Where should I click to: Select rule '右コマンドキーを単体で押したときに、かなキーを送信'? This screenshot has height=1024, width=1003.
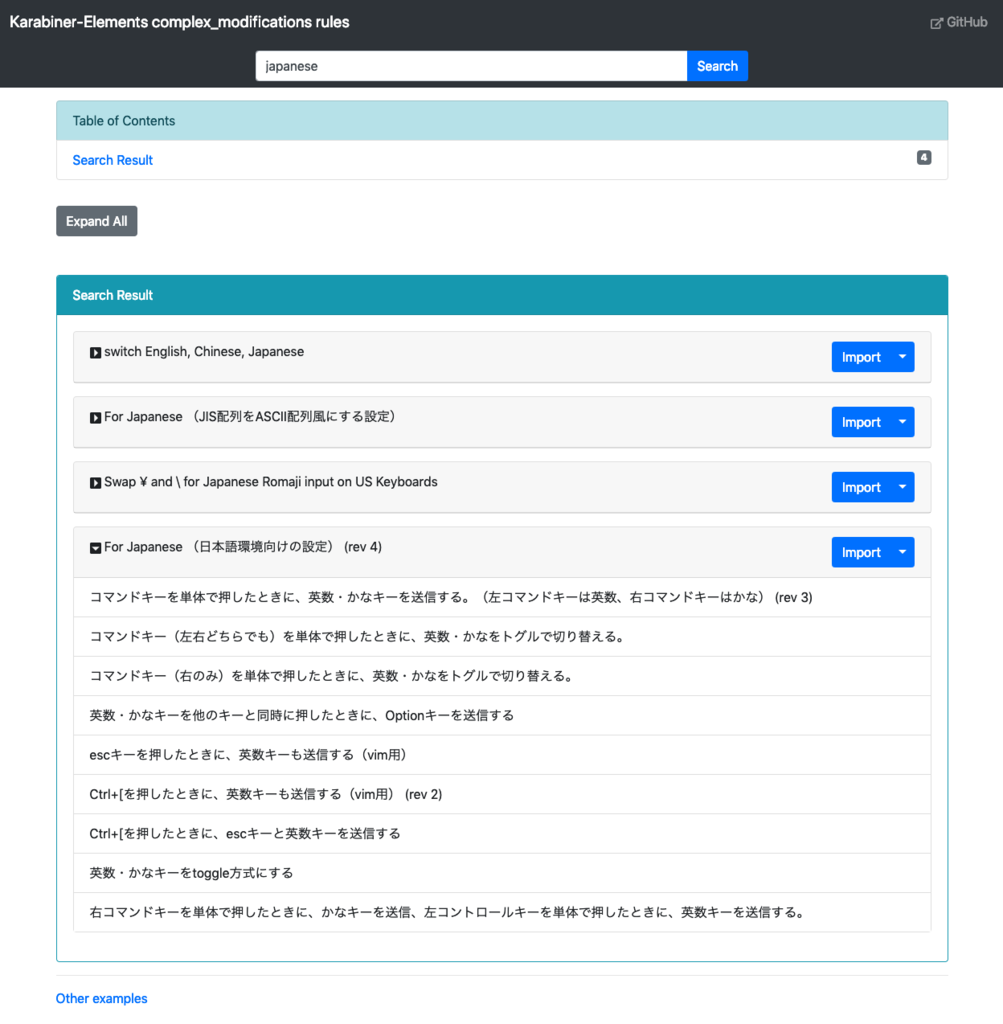pyautogui.click(x=502, y=912)
